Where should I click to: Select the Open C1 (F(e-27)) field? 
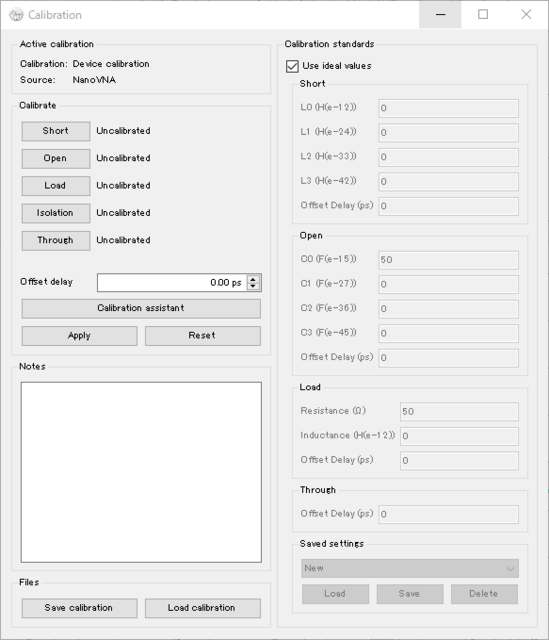[449, 284]
